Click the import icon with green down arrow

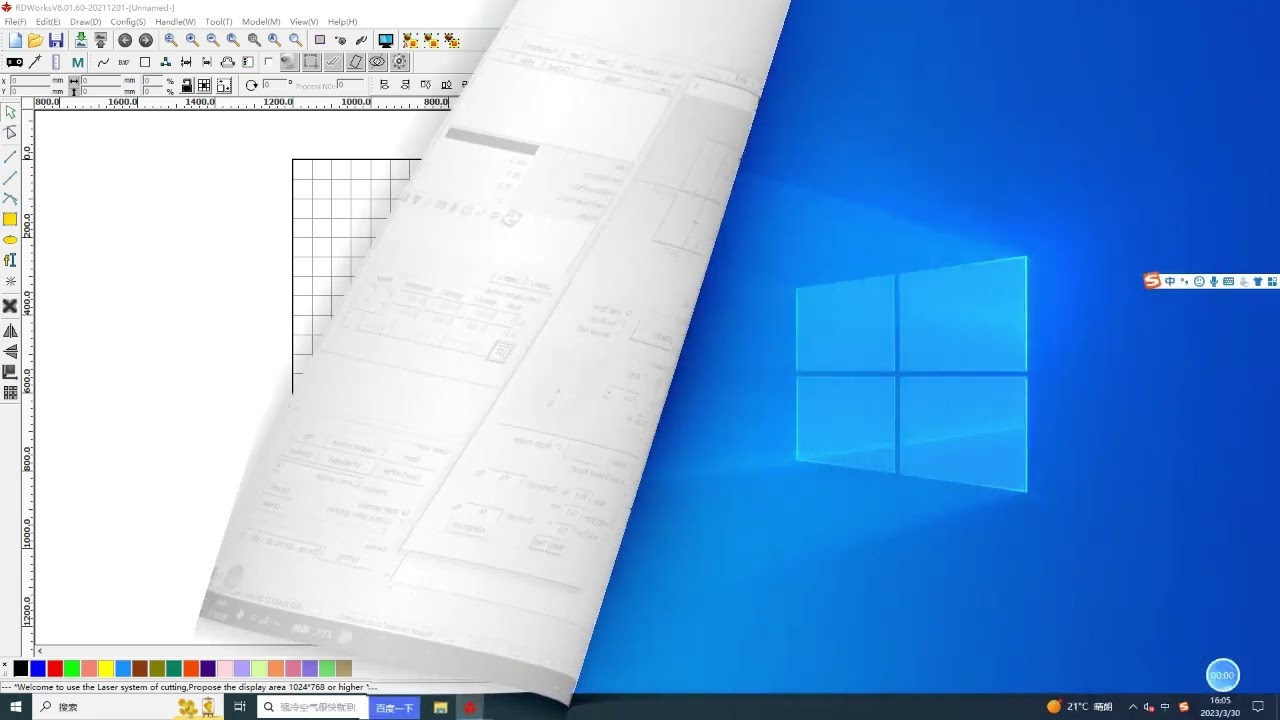click(x=81, y=40)
